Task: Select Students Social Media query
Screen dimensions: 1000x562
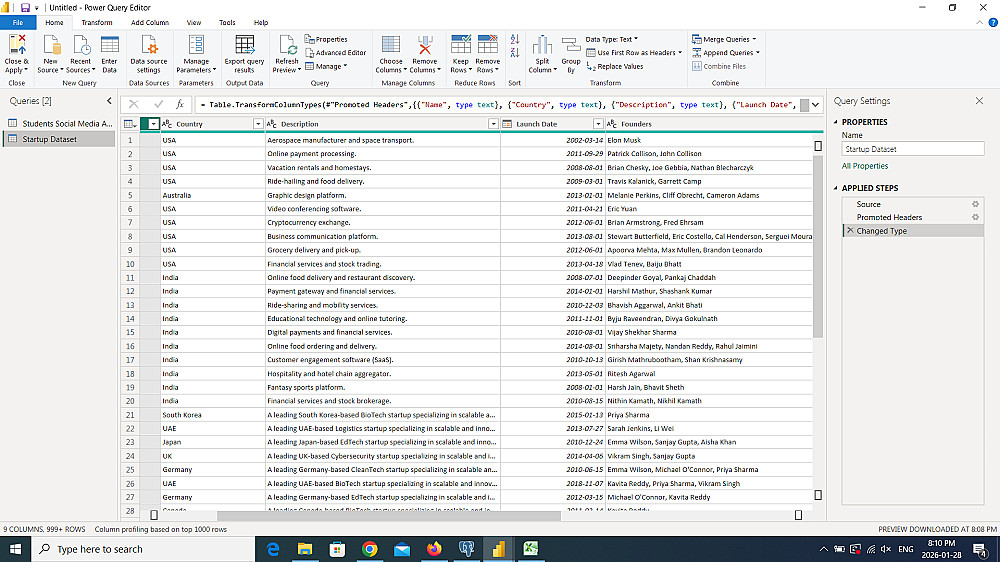Action: (59, 124)
